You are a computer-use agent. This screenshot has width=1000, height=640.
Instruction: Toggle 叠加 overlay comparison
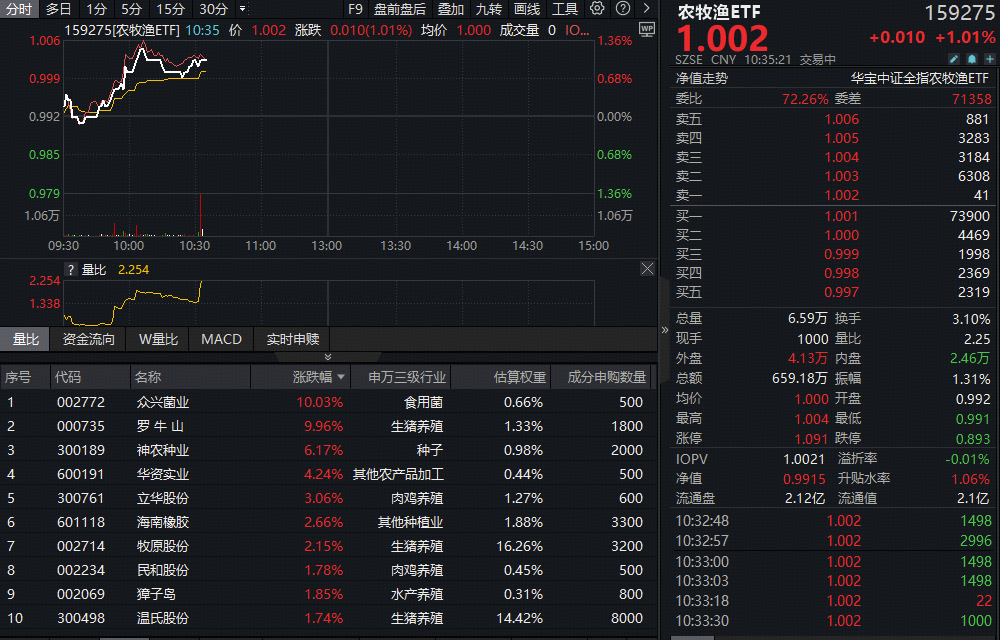point(451,9)
